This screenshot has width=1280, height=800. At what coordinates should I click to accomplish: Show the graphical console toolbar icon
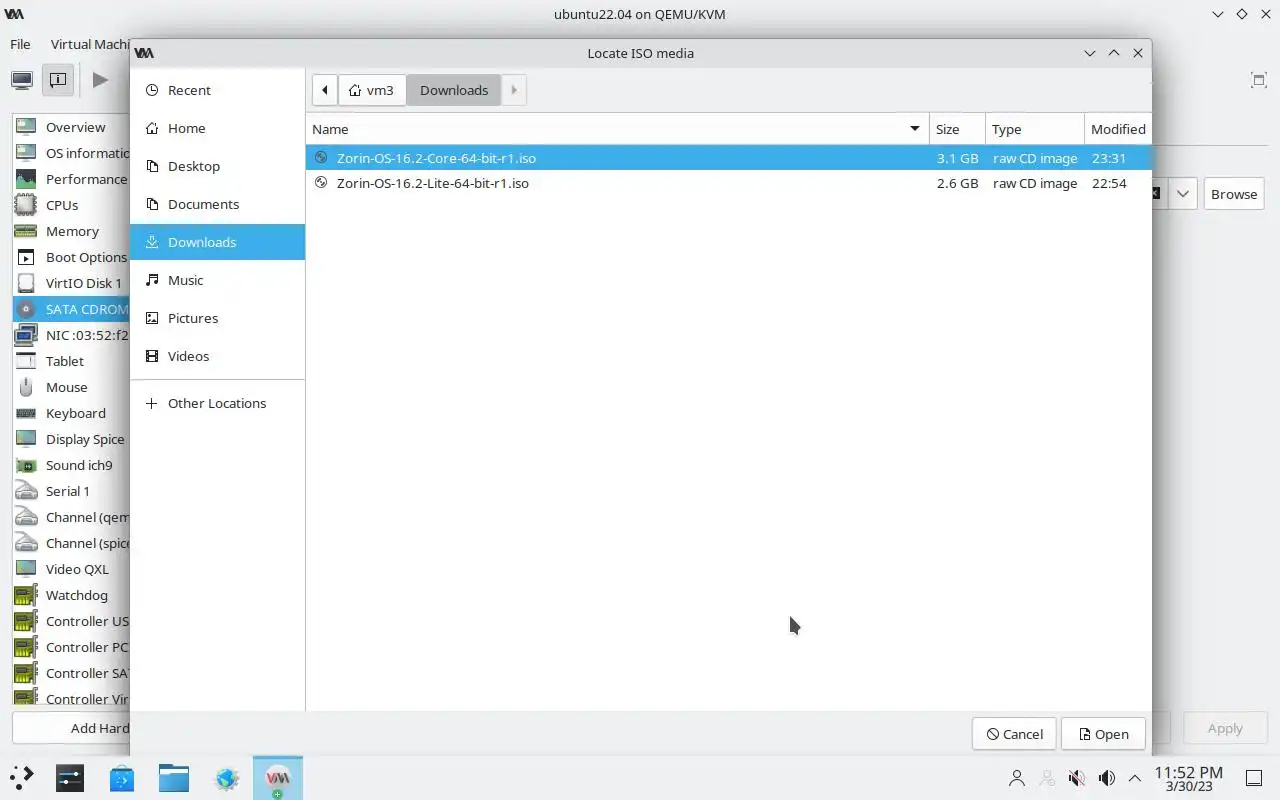pyautogui.click(x=22, y=80)
